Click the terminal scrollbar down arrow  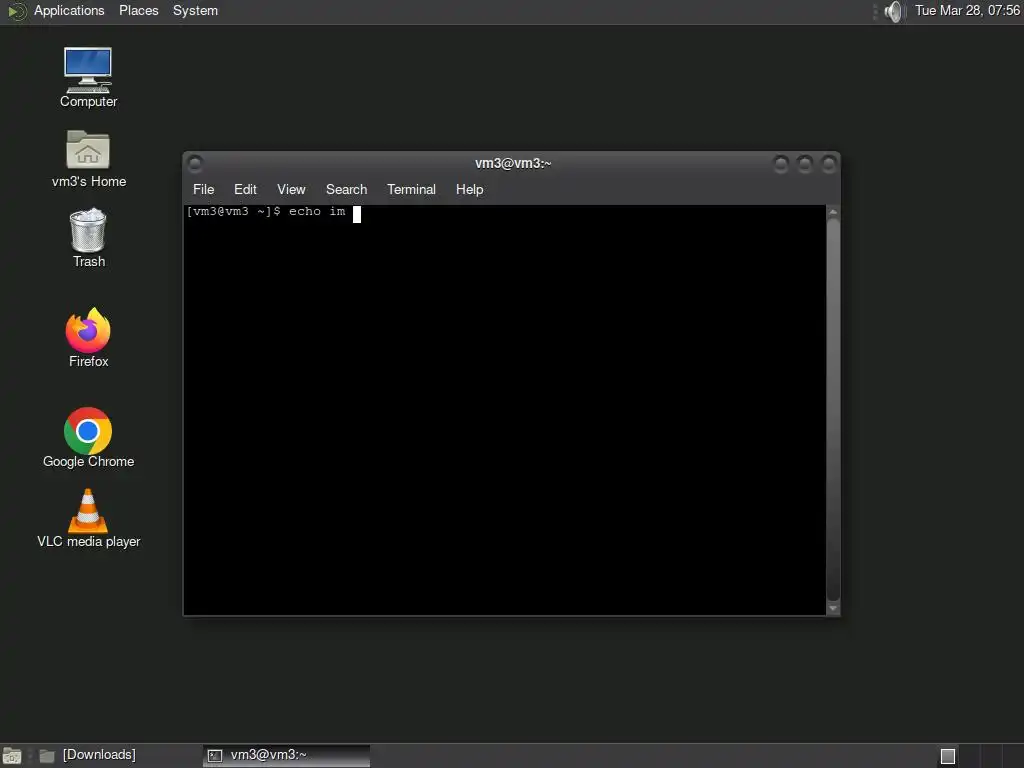click(x=833, y=609)
